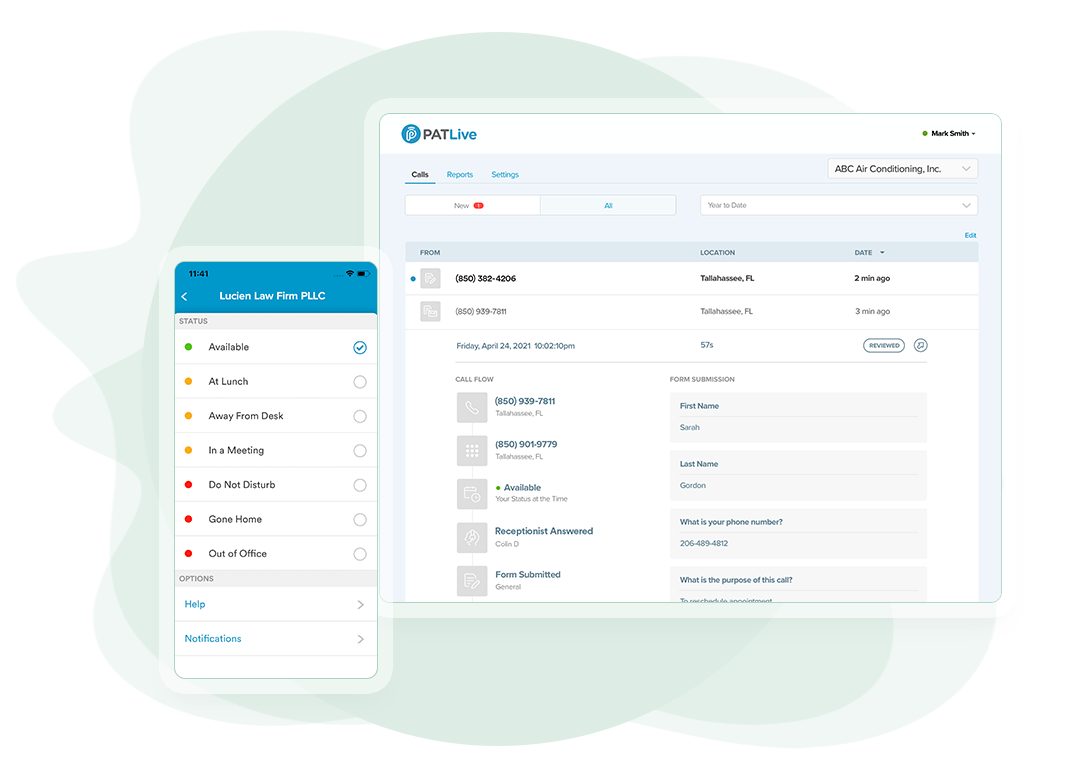This screenshot has width=1088, height=764.
Task: Click "What is the purpose of this call?" label
Action: (x=736, y=580)
